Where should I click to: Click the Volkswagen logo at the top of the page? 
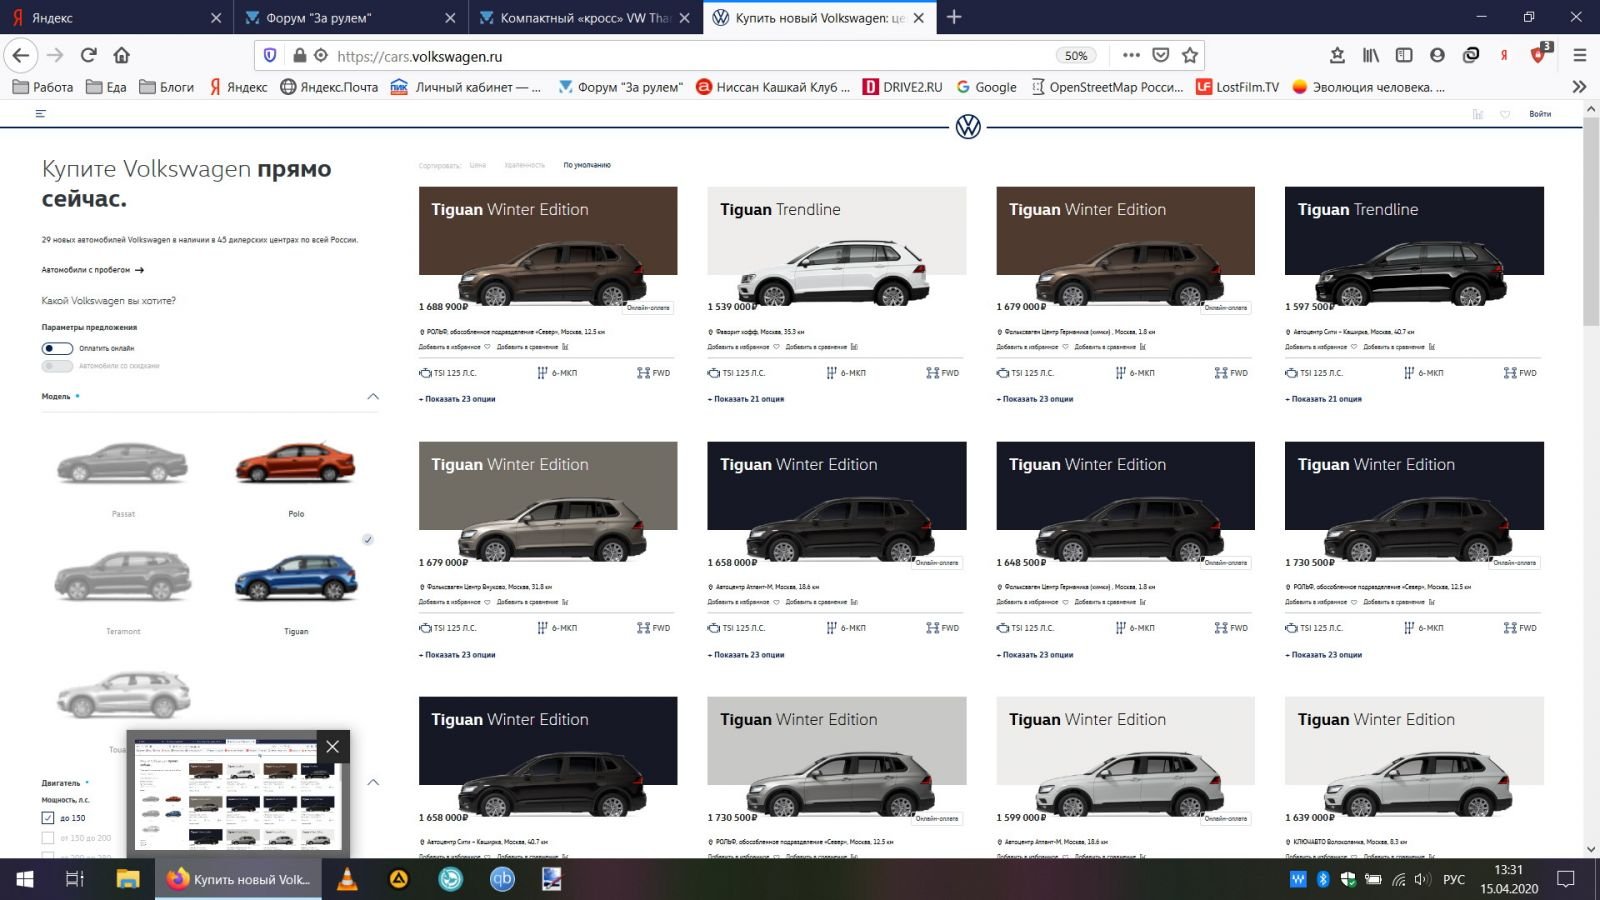[968, 127]
